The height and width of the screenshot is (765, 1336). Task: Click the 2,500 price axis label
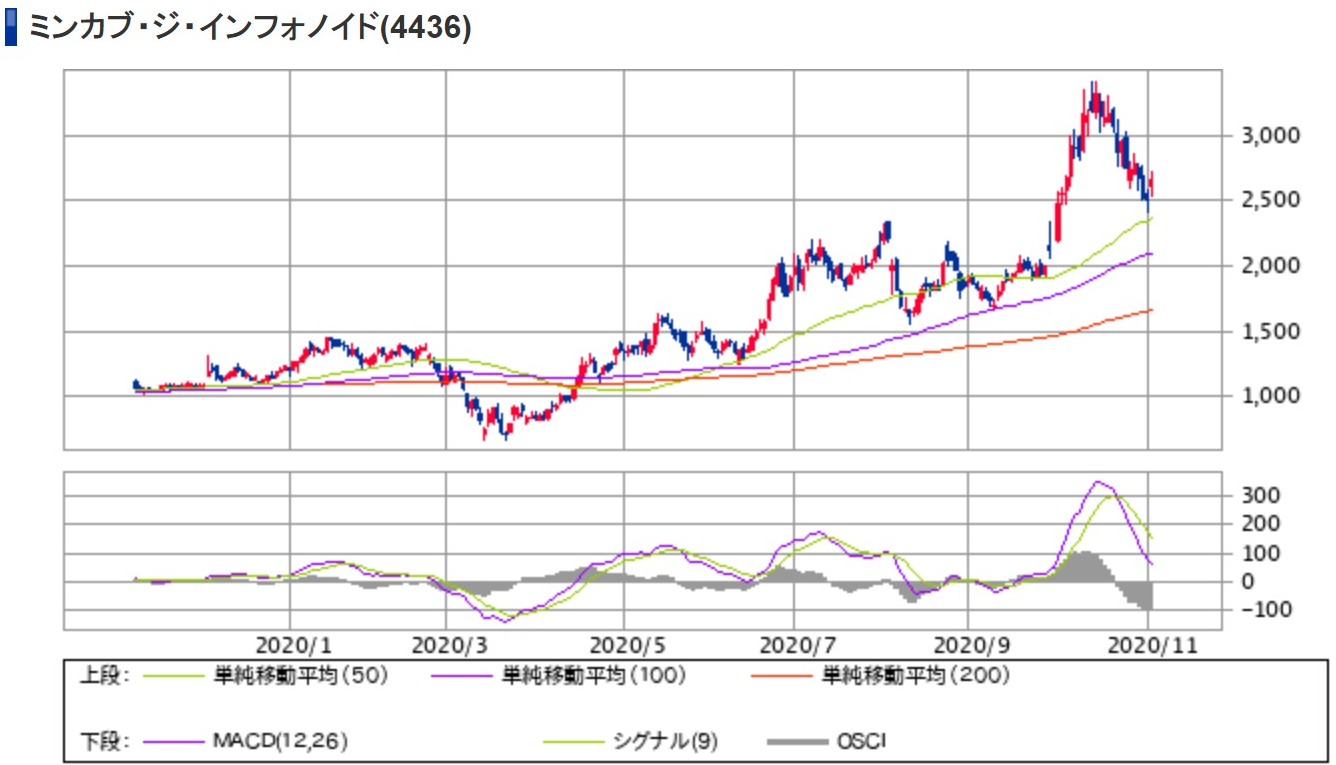pos(1273,200)
